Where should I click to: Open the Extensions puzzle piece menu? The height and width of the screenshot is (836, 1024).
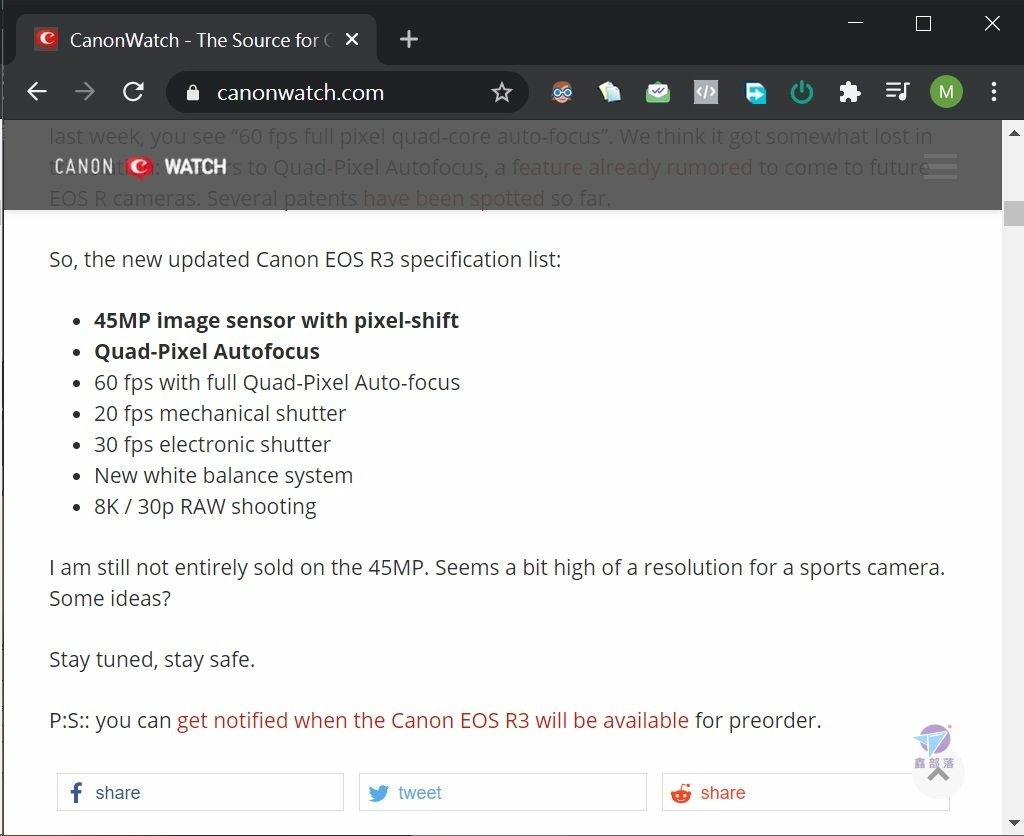click(850, 92)
